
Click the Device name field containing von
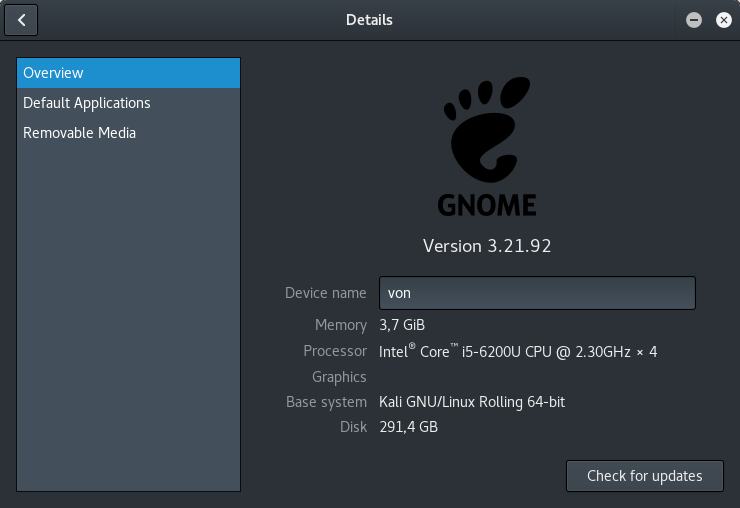pos(537,293)
